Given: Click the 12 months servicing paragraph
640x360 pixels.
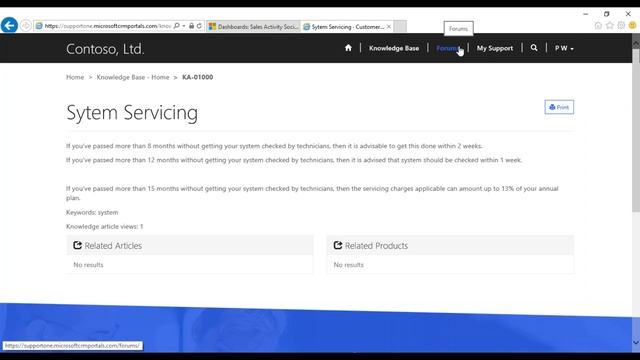Looking at the screenshot, I should click(x=294, y=160).
